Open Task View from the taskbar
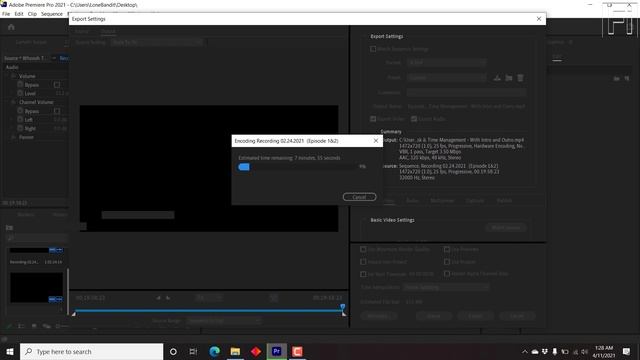This screenshot has width=640, height=360. click(193, 351)
